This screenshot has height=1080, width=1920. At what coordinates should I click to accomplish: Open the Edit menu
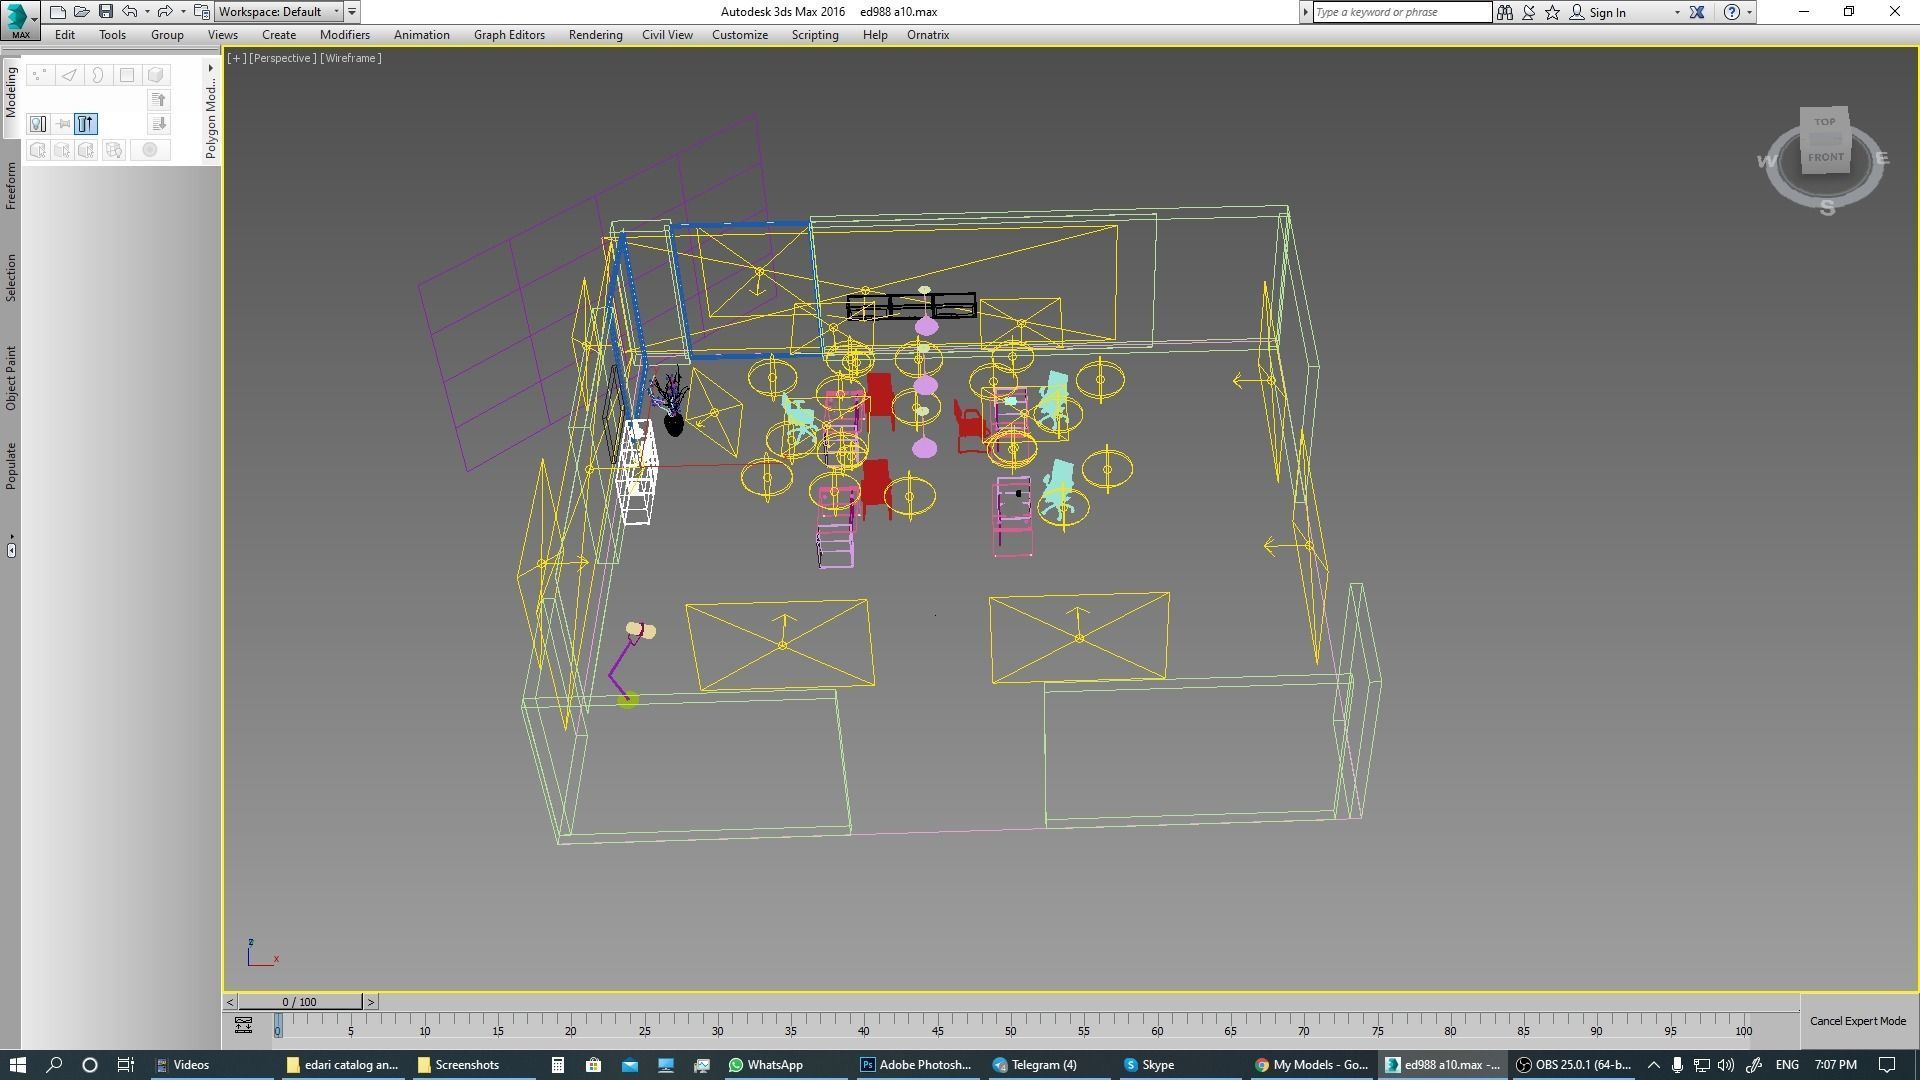coord(65,35)
